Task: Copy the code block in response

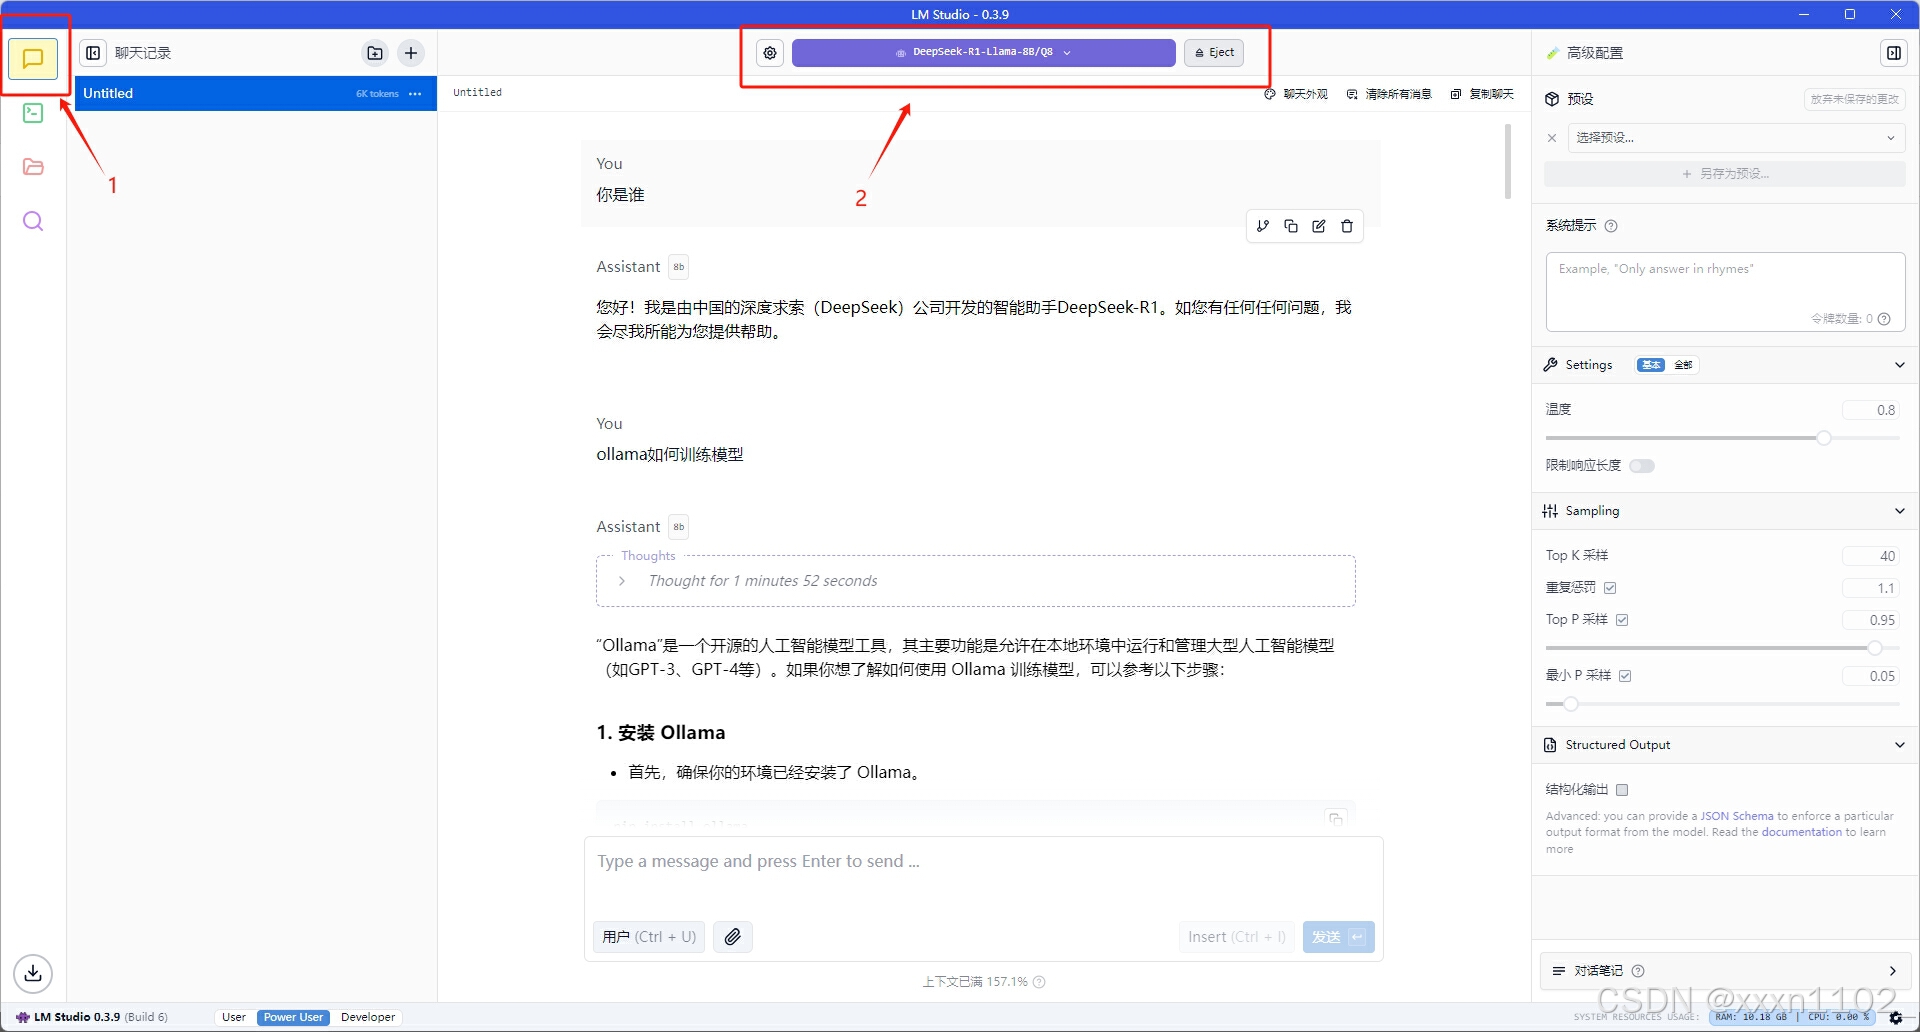Action: click(x=1335, y=818)
